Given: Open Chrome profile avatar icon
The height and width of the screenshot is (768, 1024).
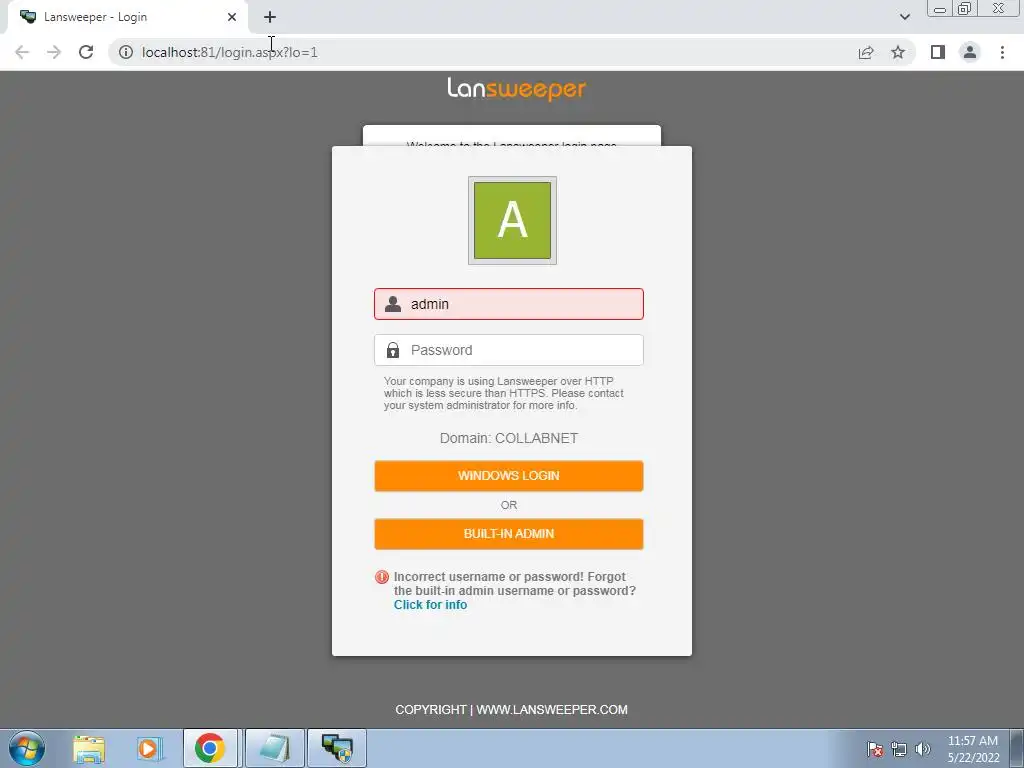Looking at the screenshot, I should 970,52.
